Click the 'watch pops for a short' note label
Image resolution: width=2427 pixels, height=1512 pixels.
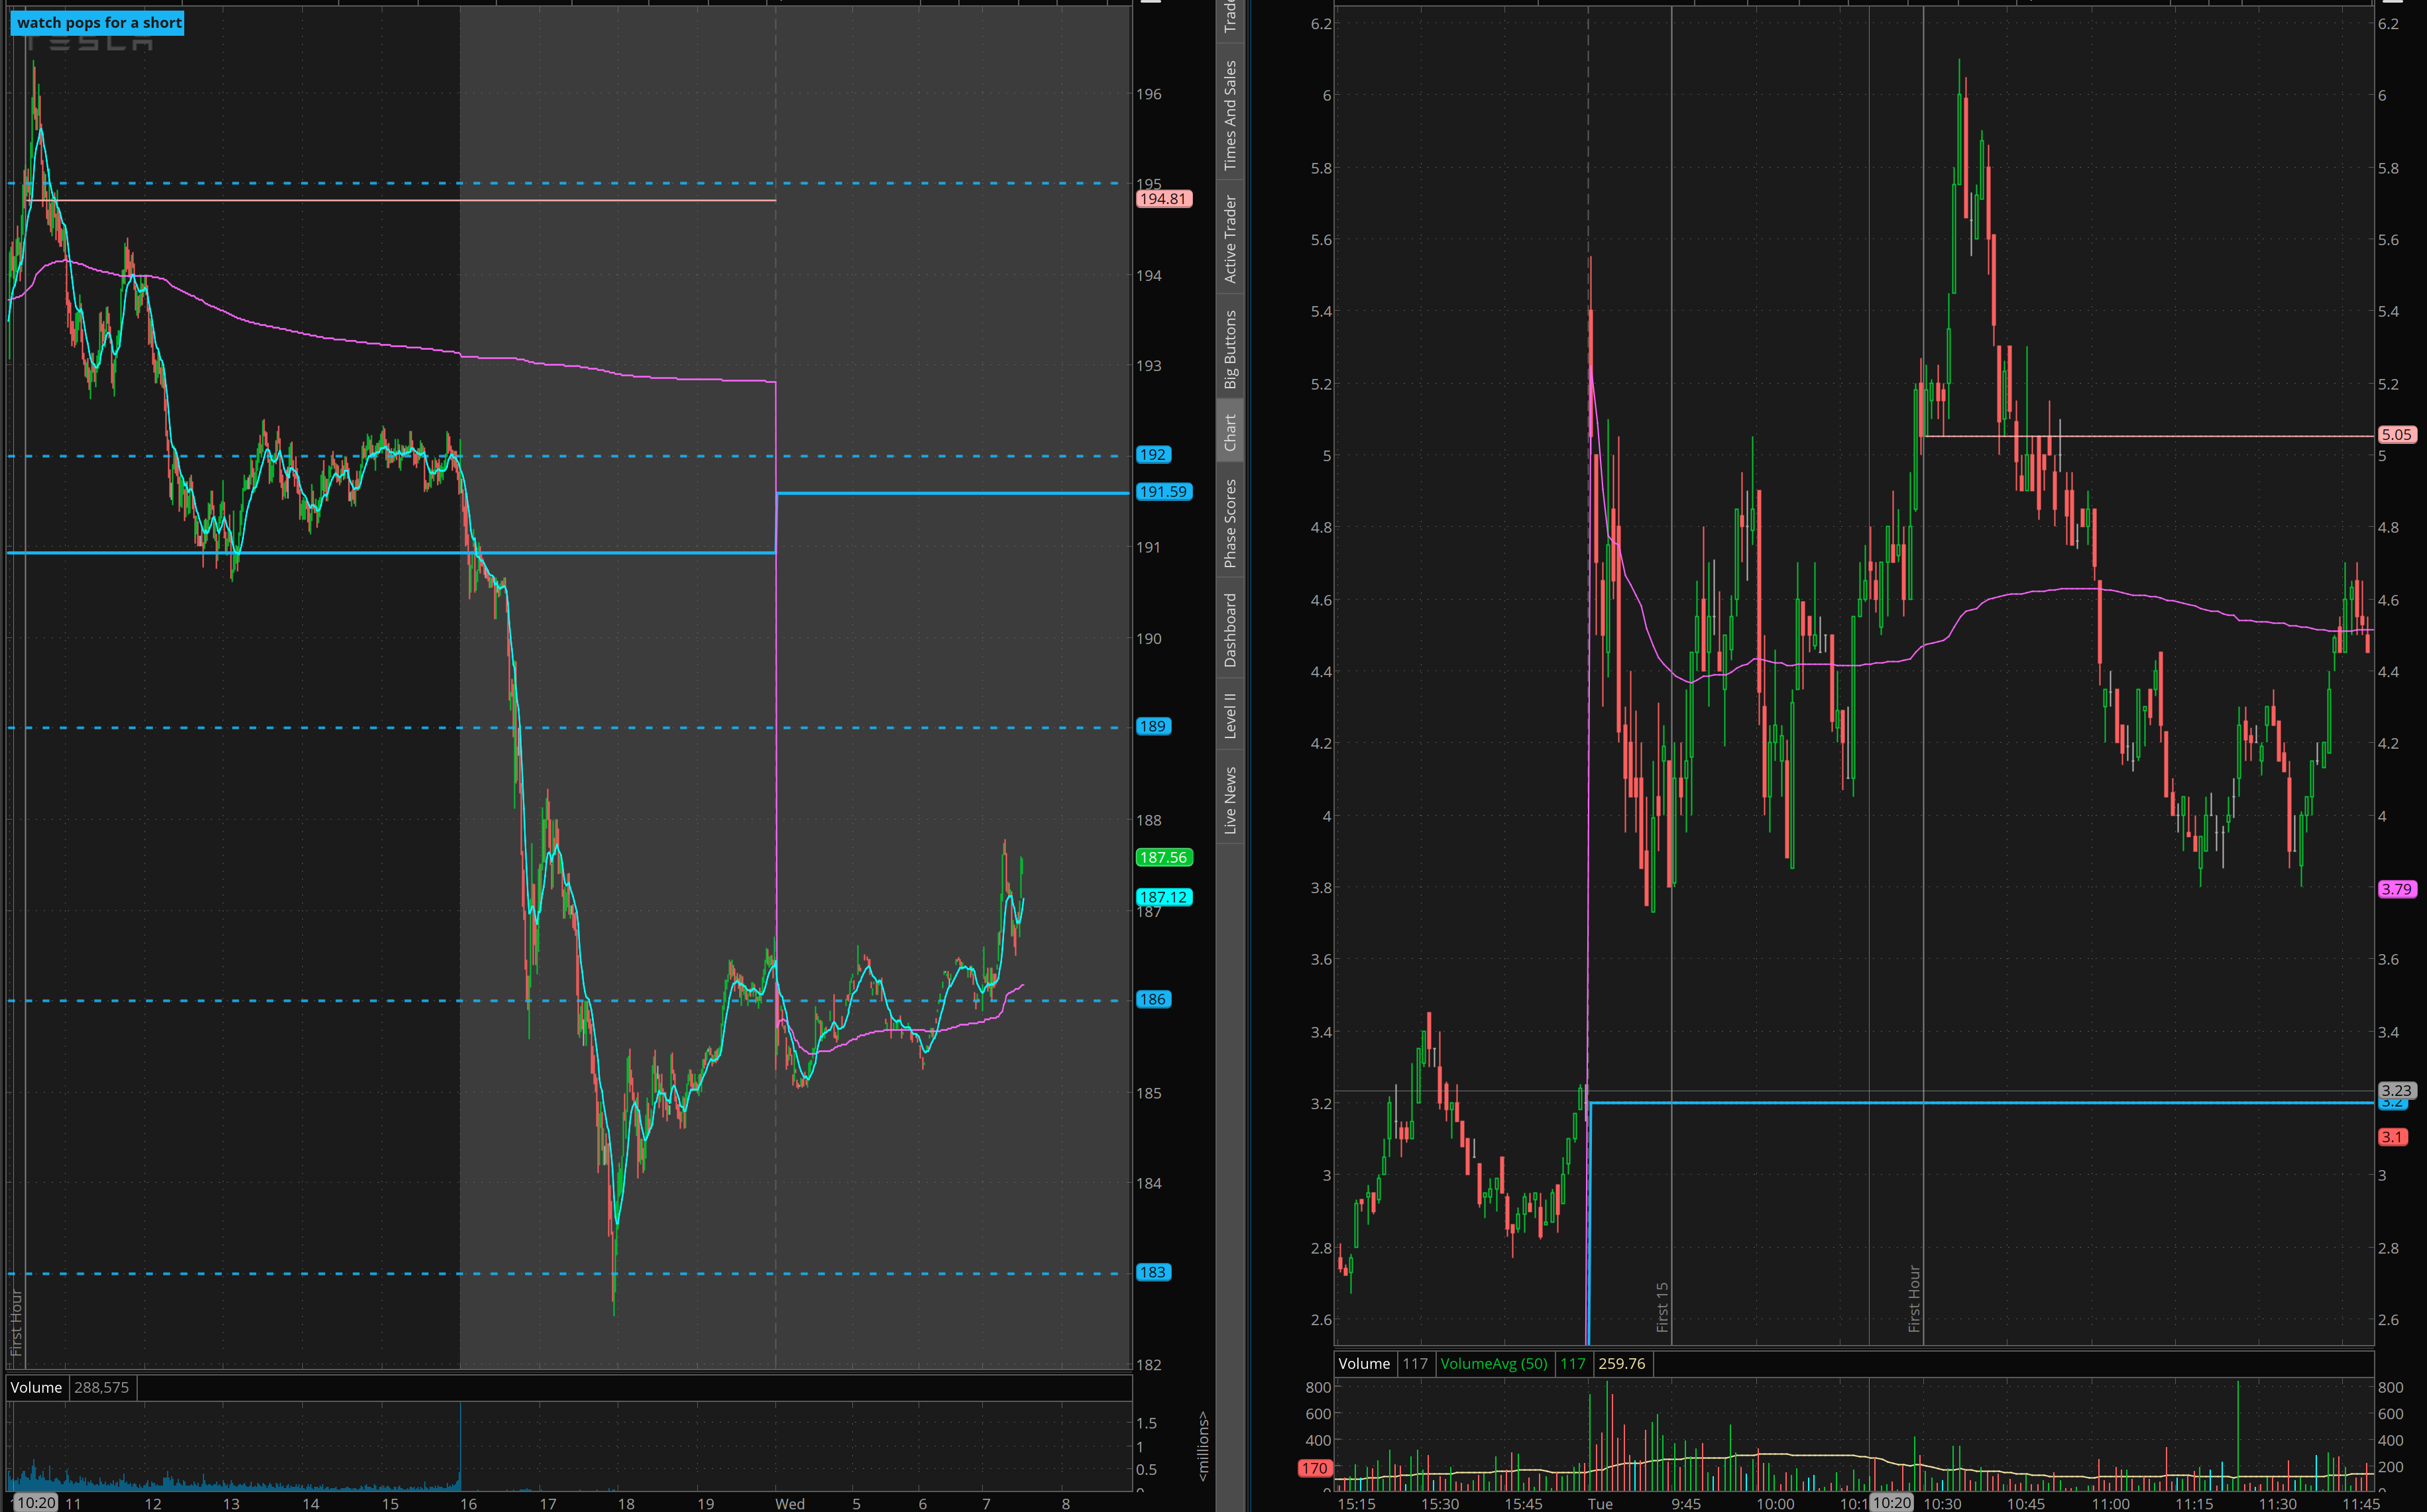click(98, 22)
